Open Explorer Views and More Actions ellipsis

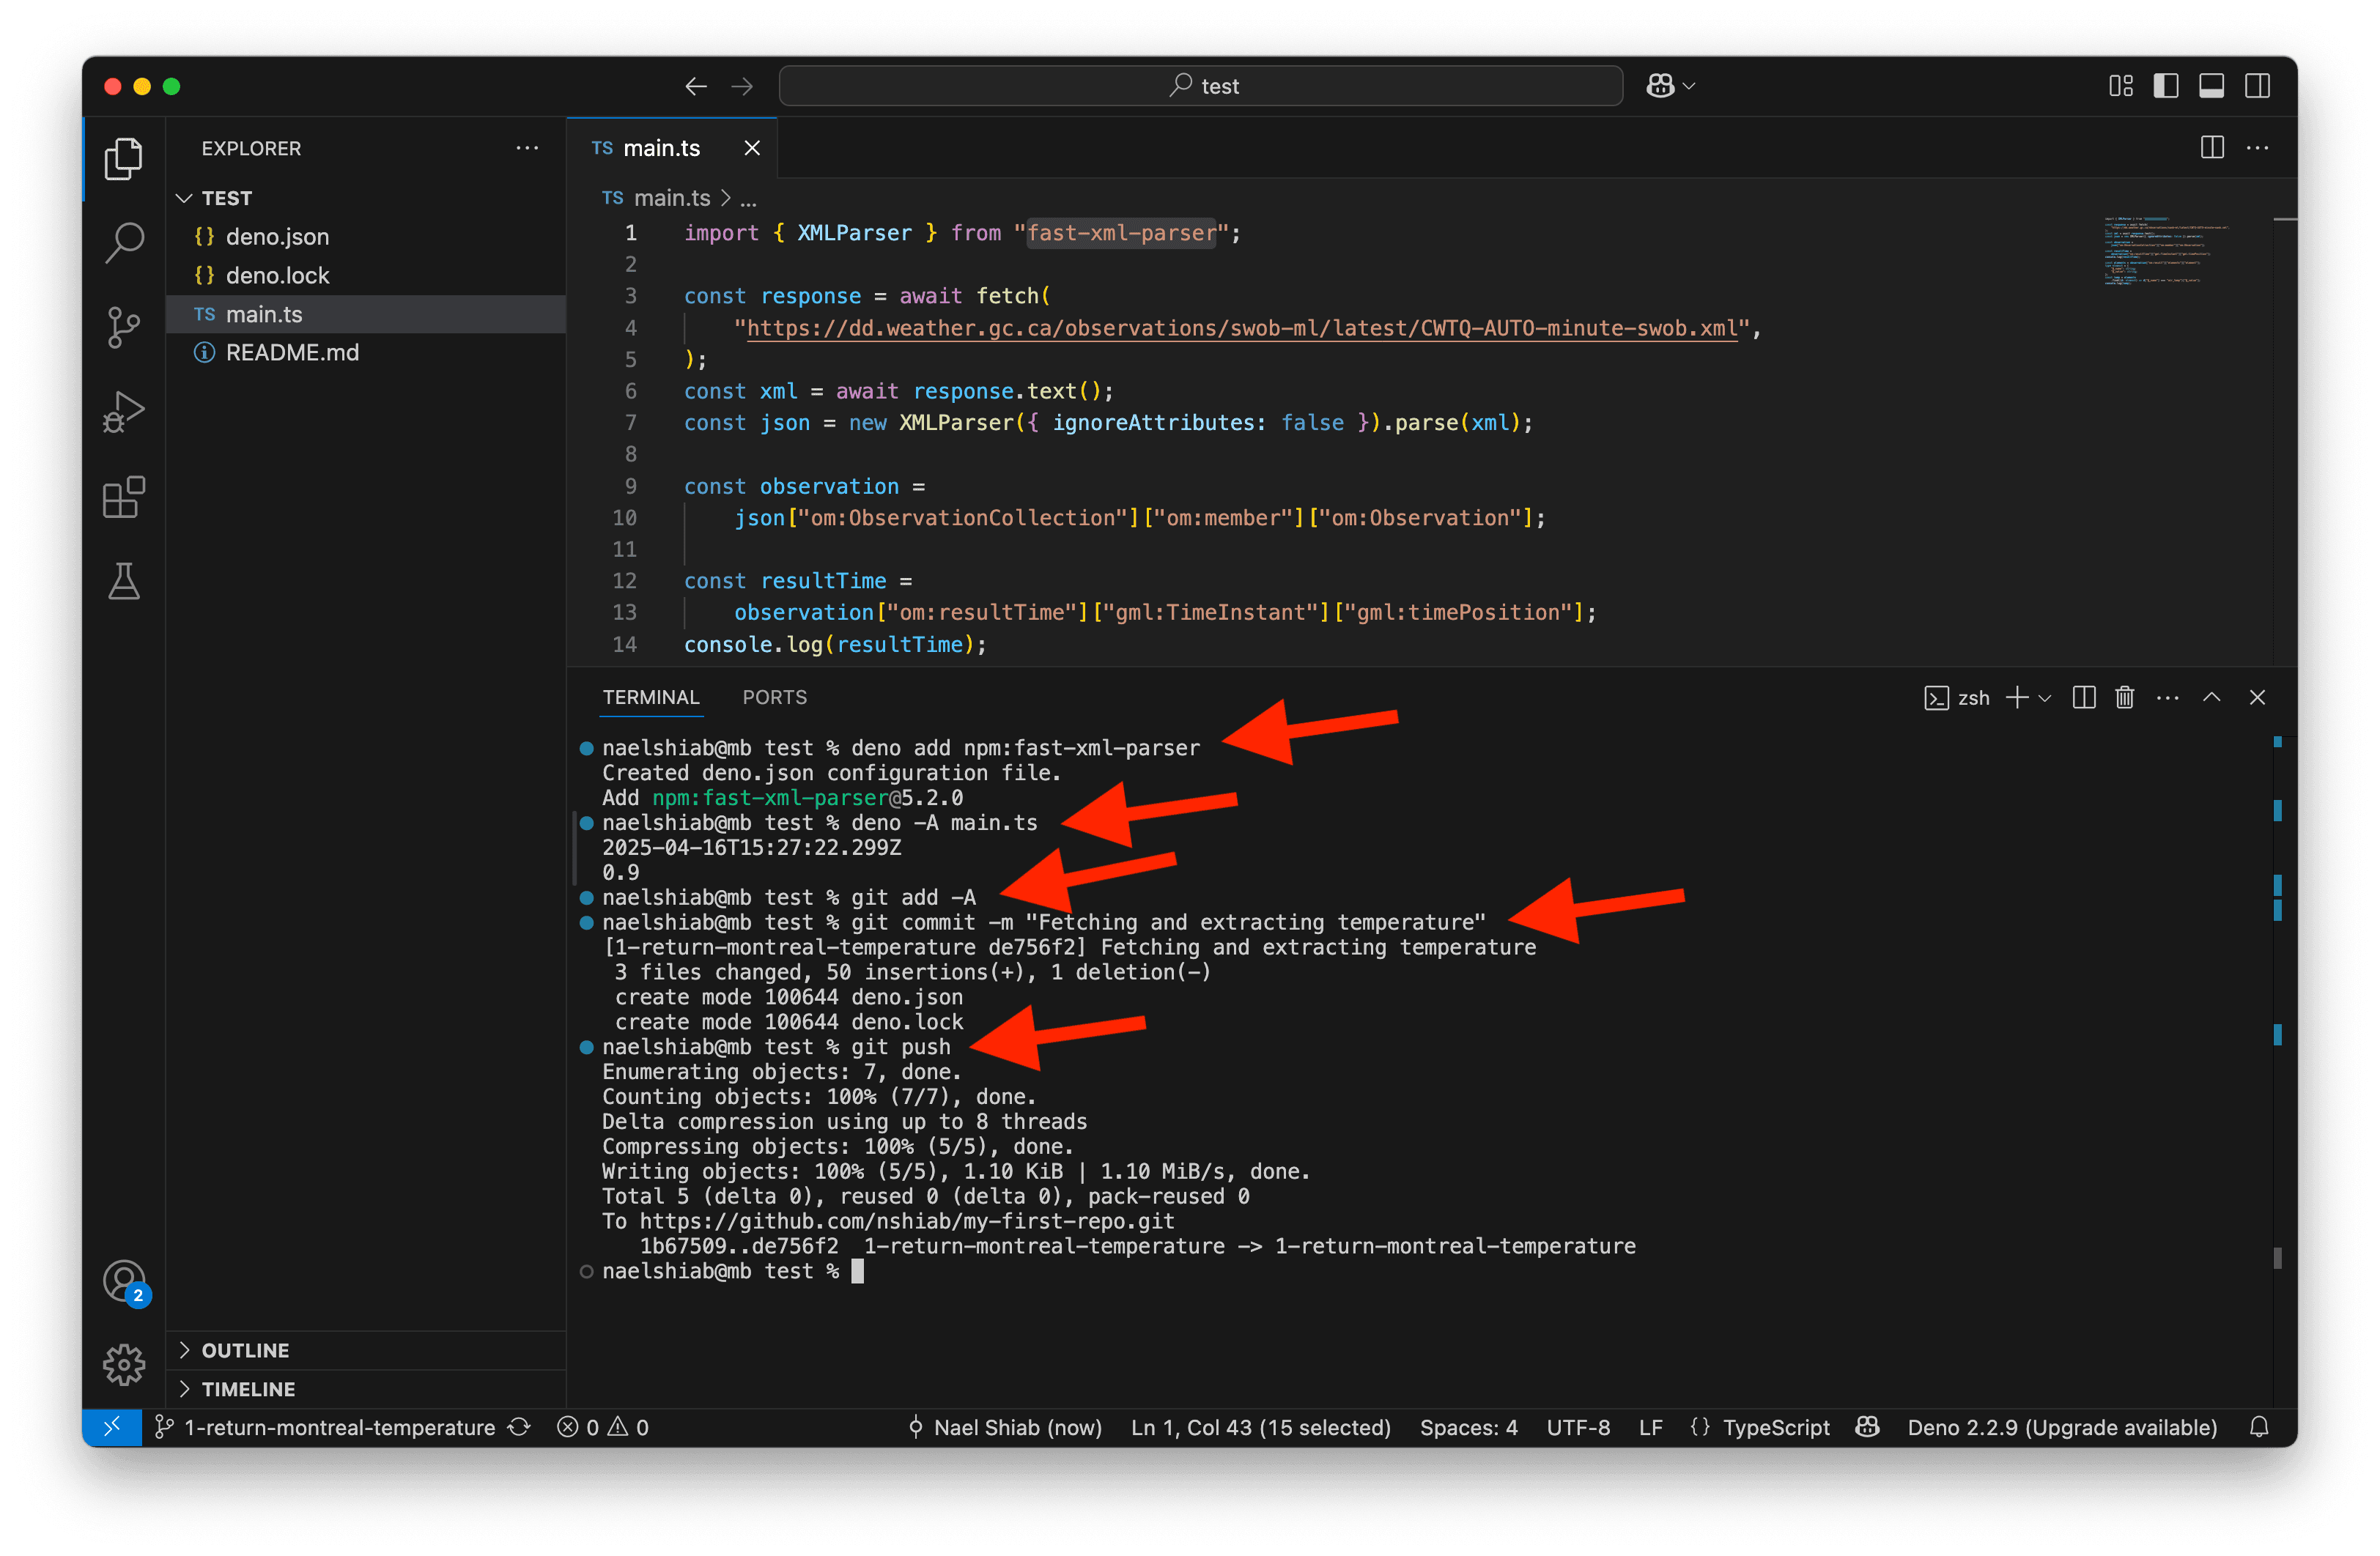point(527,148)
